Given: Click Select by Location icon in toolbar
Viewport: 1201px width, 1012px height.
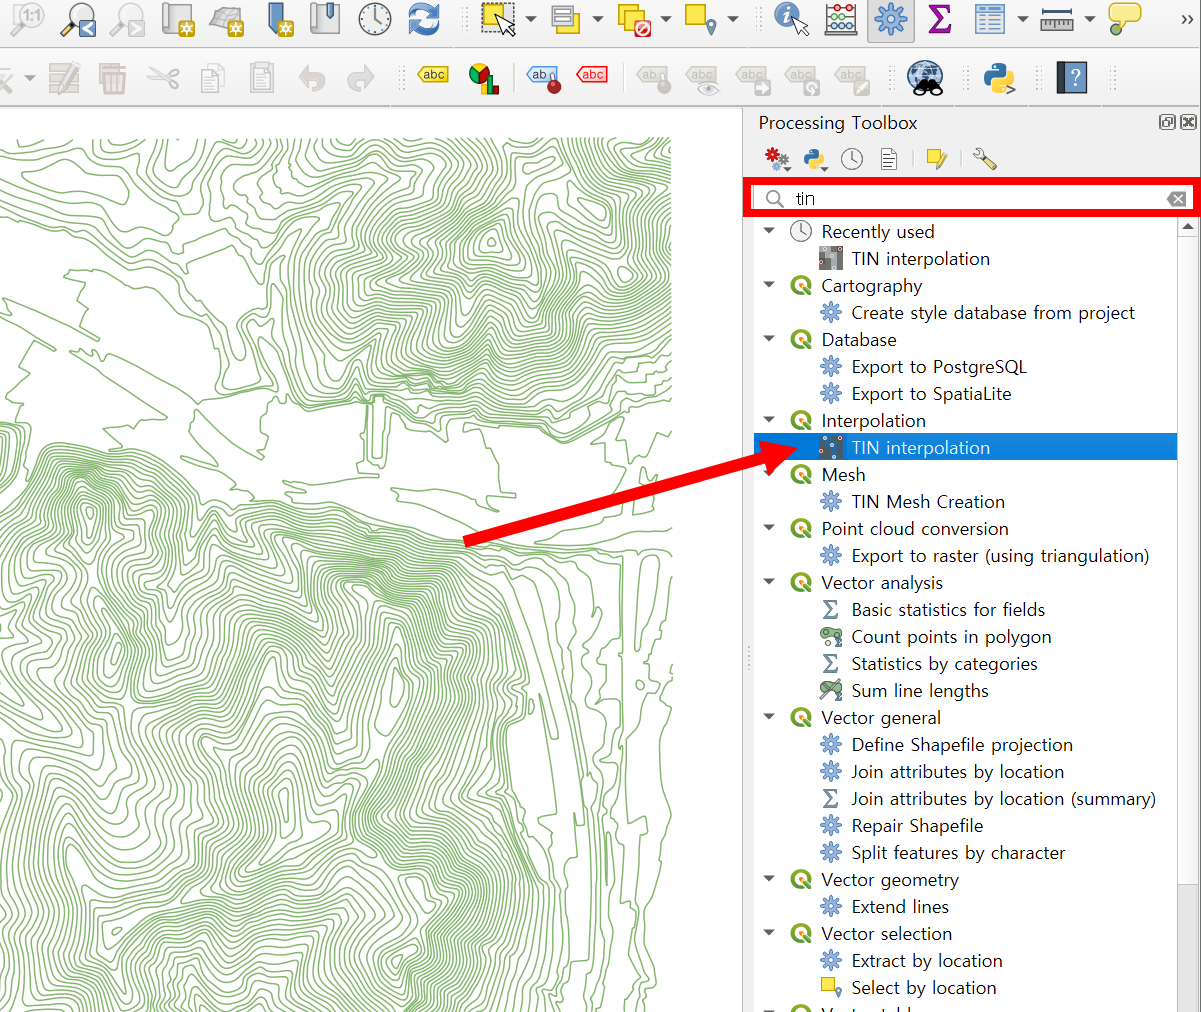Looking at the screenshot, I should point(700,19).
